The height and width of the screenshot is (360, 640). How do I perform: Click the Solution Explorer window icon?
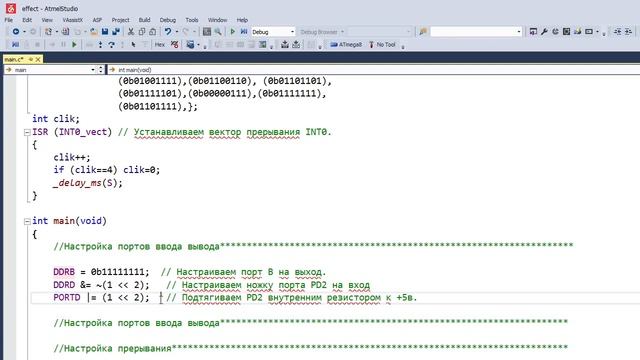533,31
